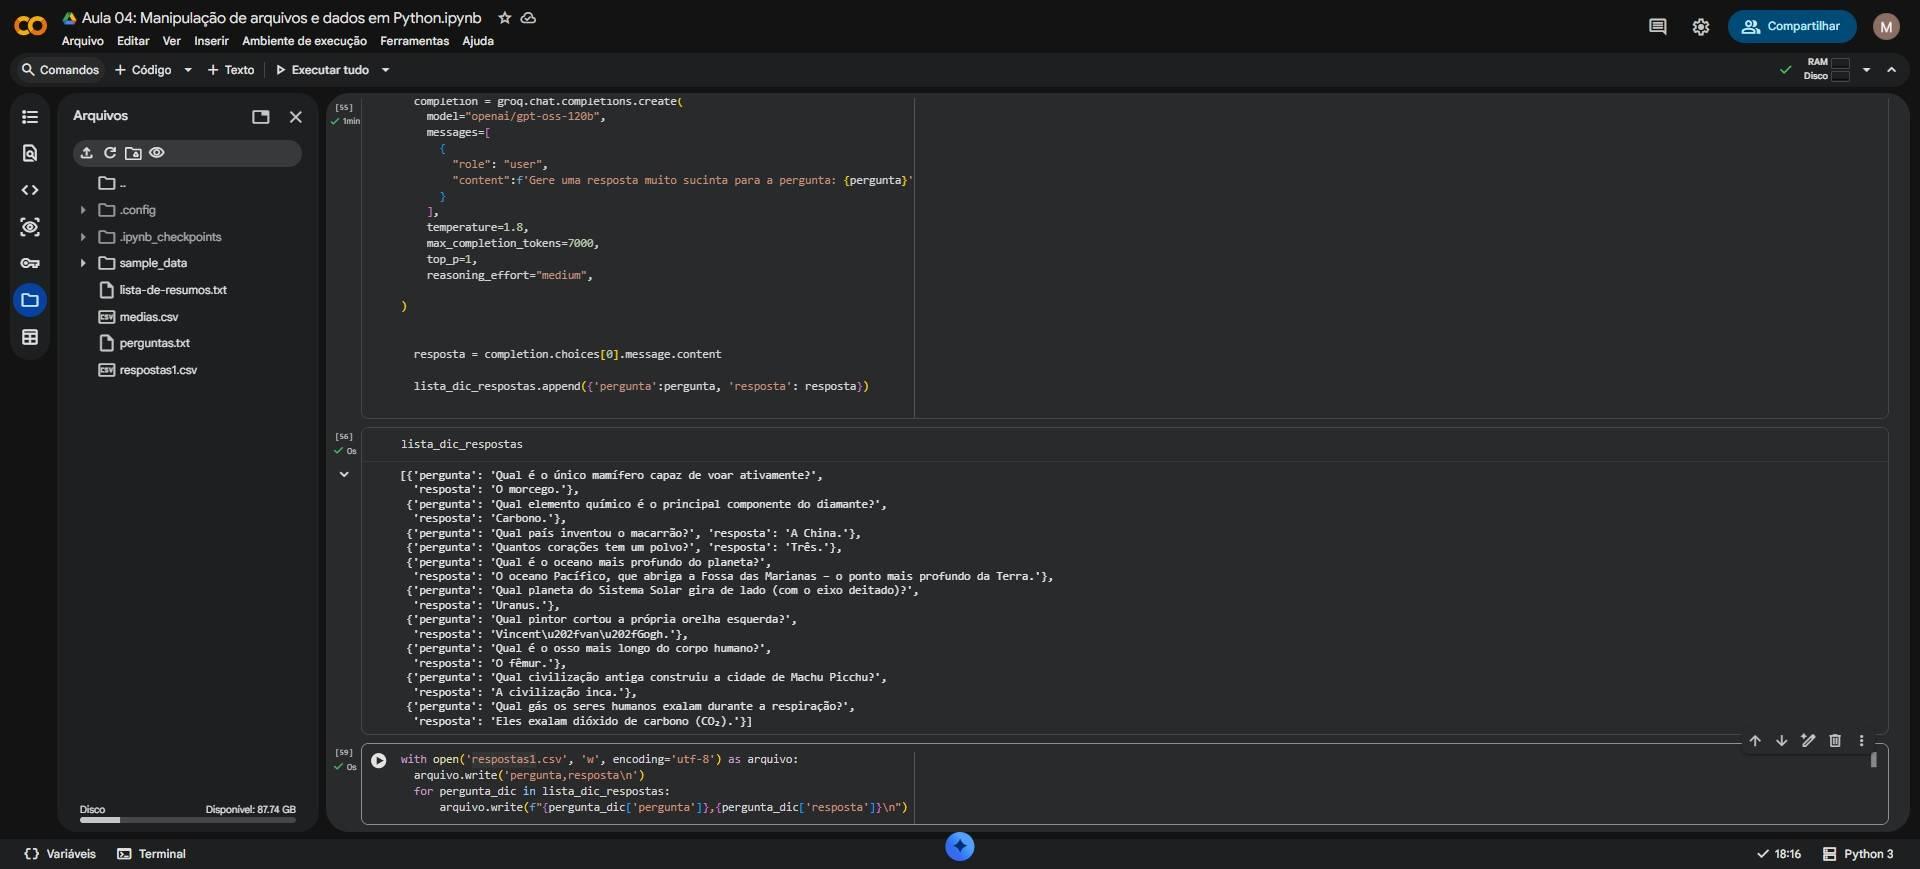Open Executar tudo dropdown arrow
This screenshot has height=869, width=1920.
tap(385, 70)
